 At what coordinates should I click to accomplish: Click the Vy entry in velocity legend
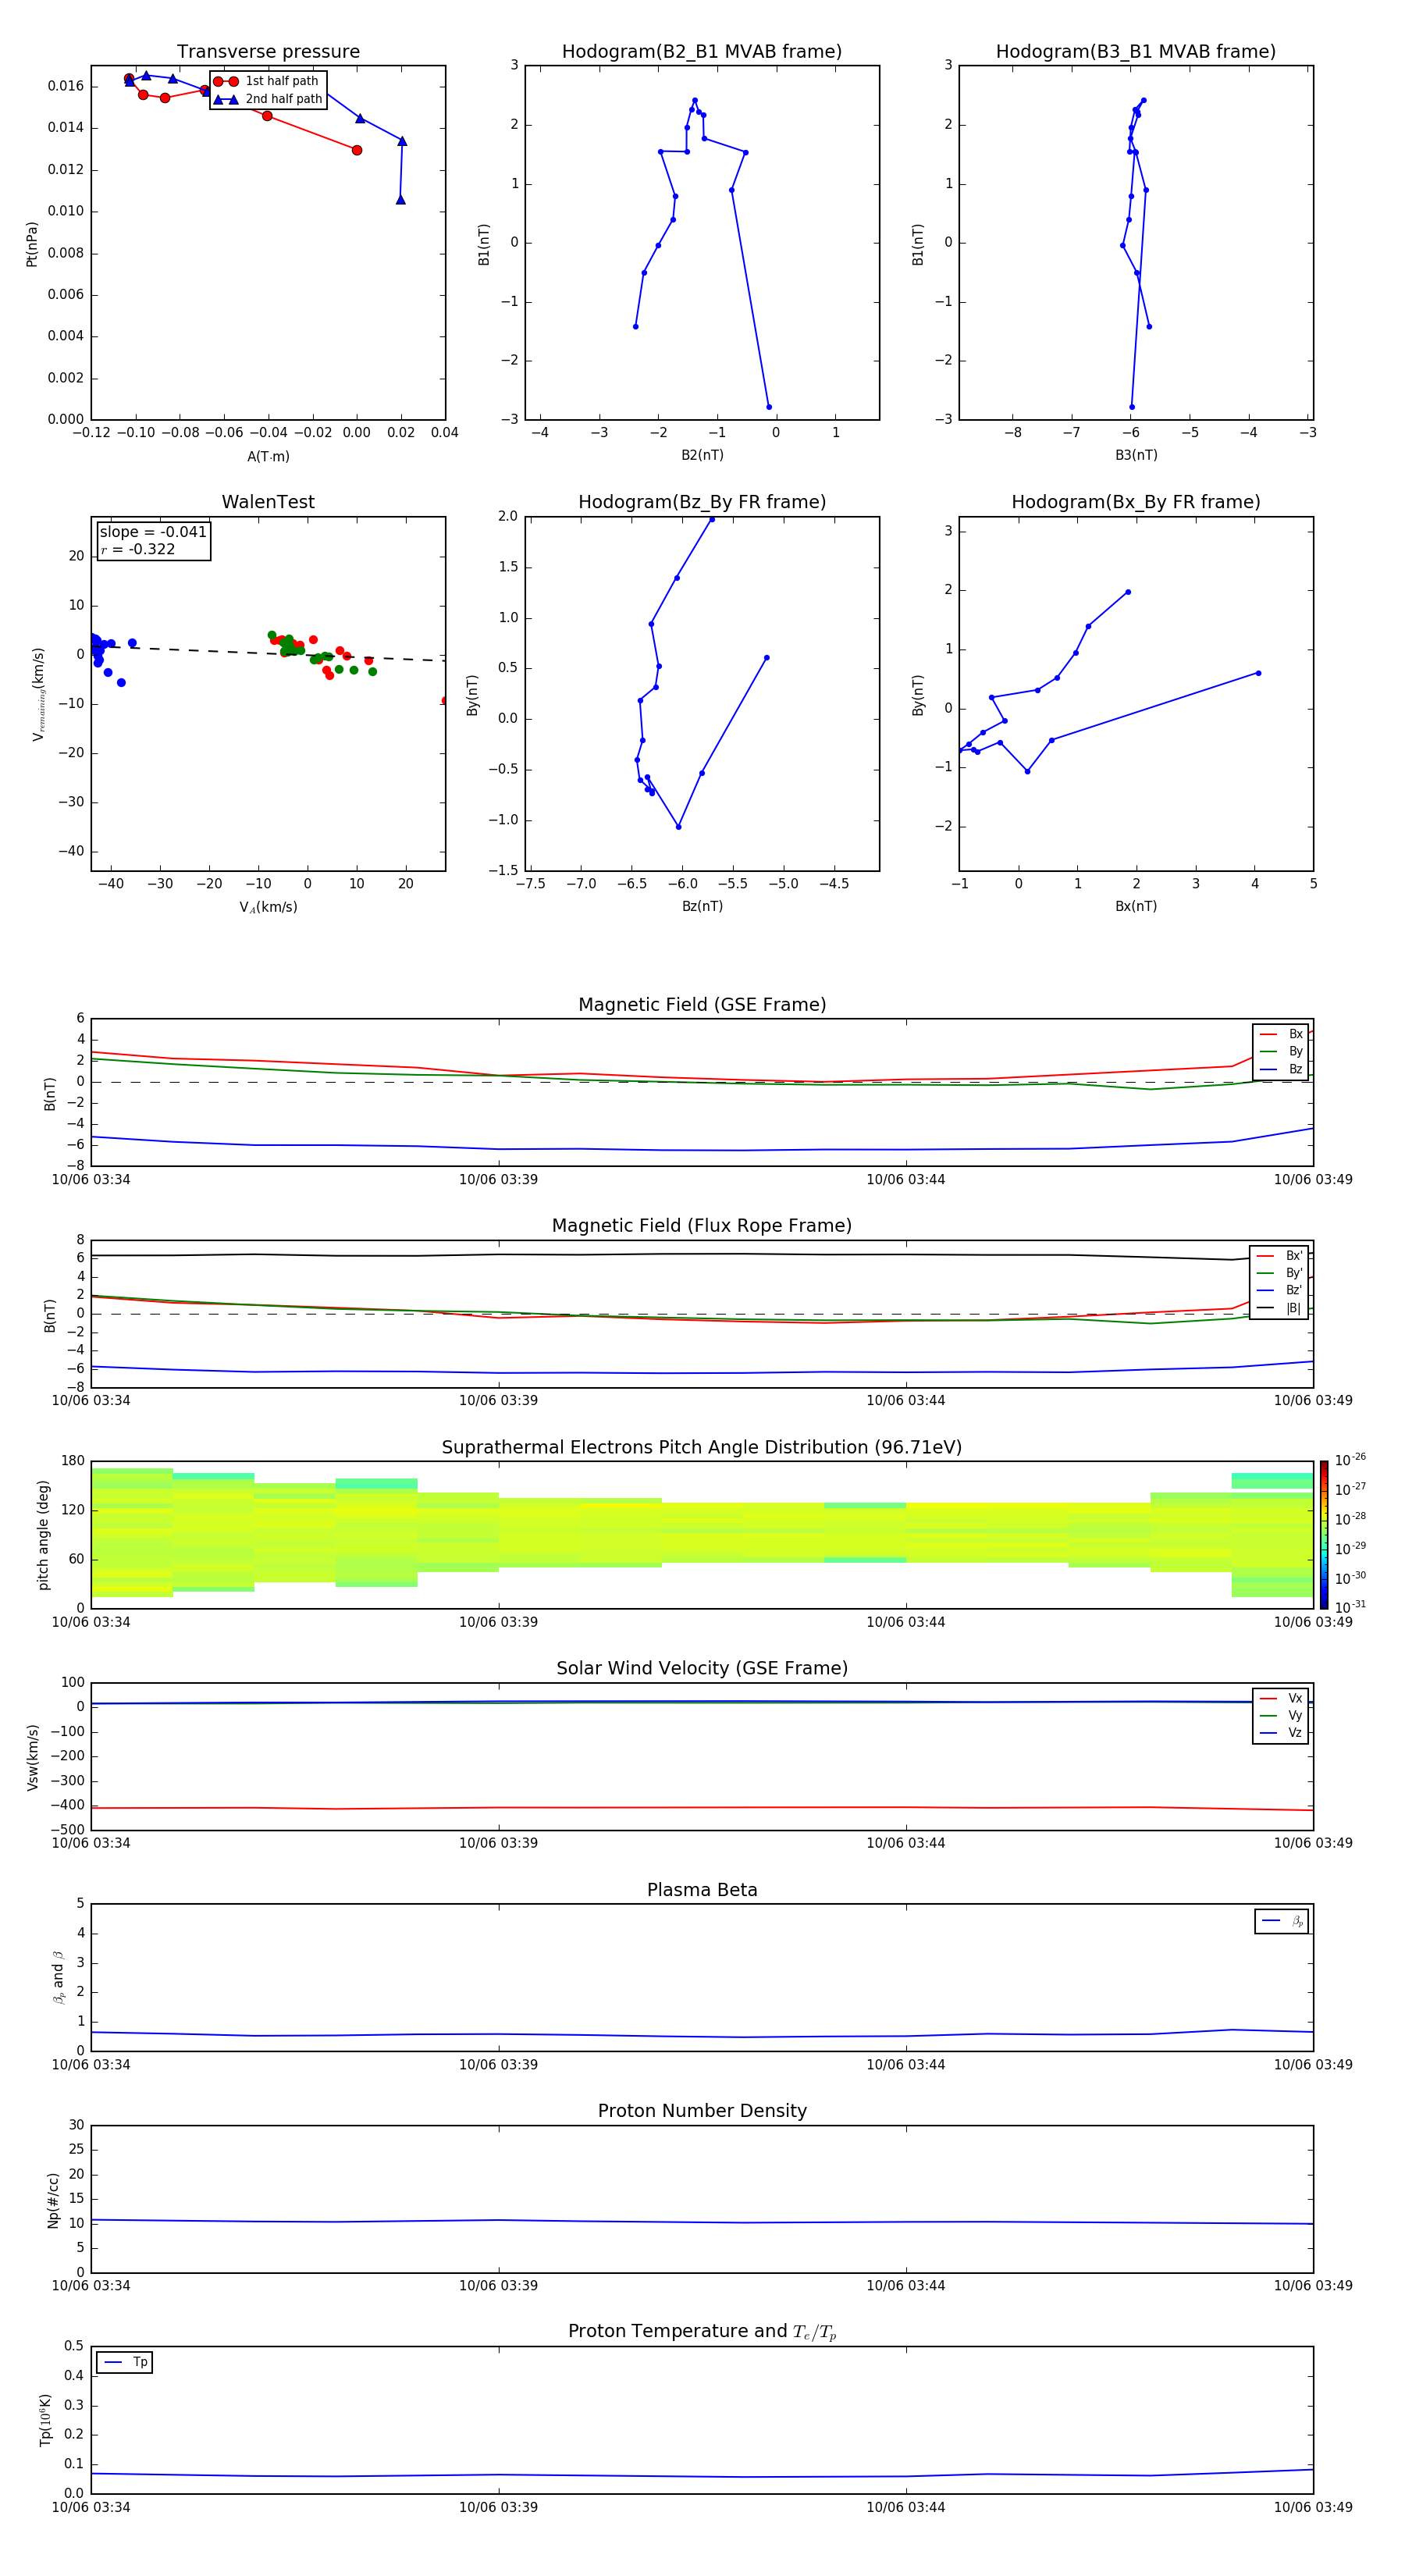pyautogui.click(x=1281, y=1716)
